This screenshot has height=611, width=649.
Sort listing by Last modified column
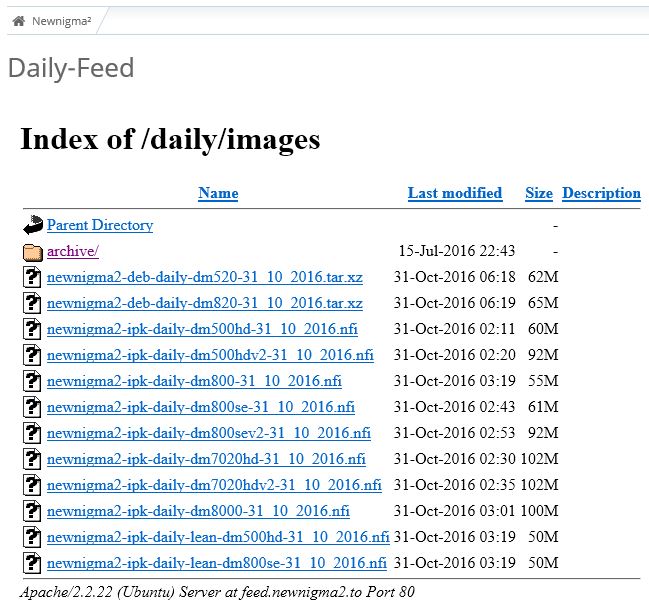click(454, 193)
